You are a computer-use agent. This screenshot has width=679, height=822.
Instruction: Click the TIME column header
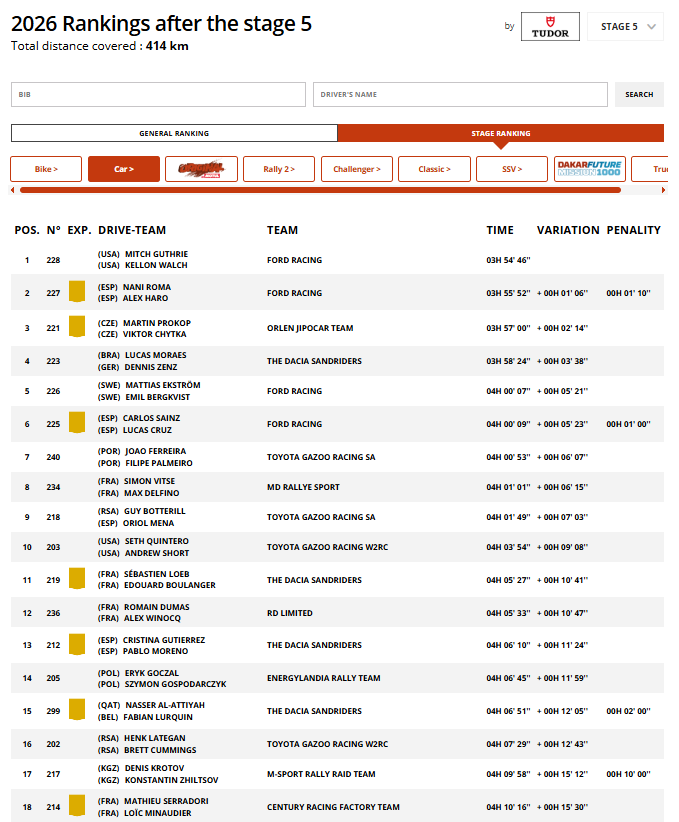tap(500, 230)
